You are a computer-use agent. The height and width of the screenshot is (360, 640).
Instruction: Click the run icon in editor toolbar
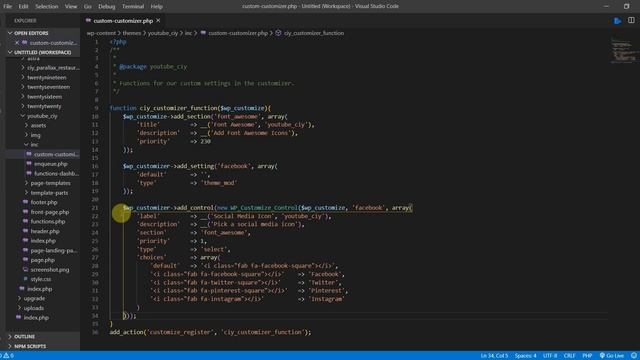[617, 20]
